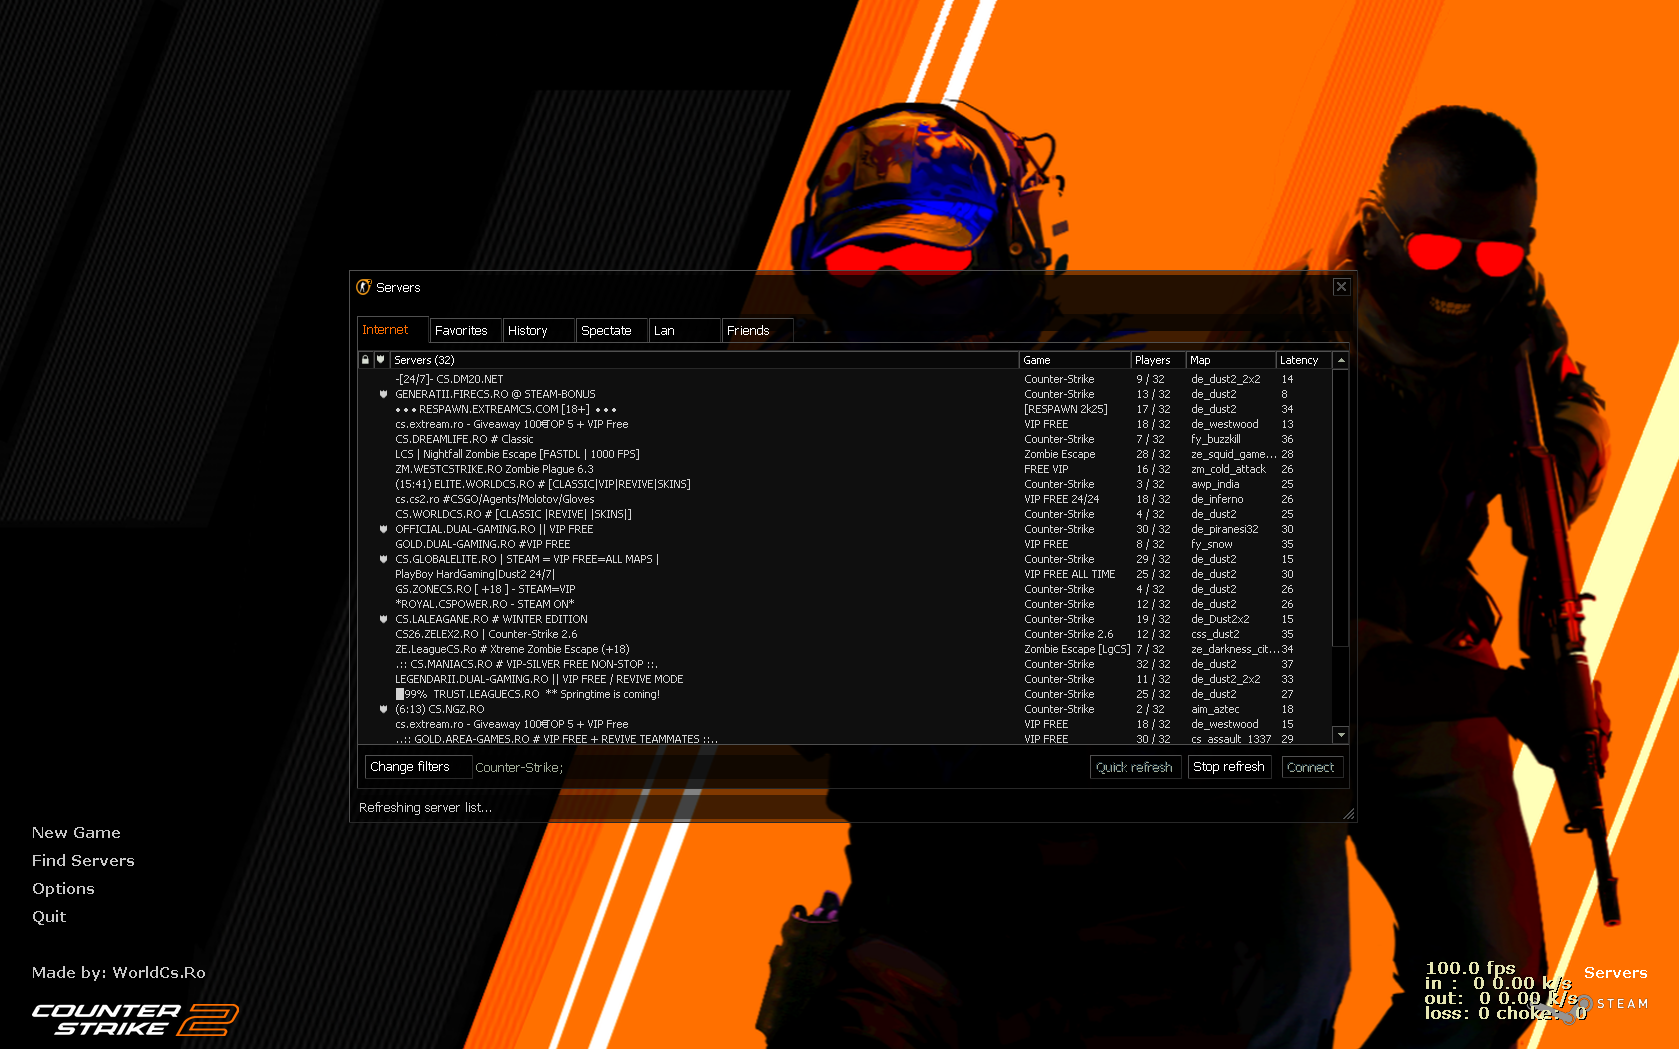The image size is (1679, 1049).
Task: Select cs.cs2.ro #CSGO/Agents/Molotov/Gloves server
Action: [x=844, y=499]
